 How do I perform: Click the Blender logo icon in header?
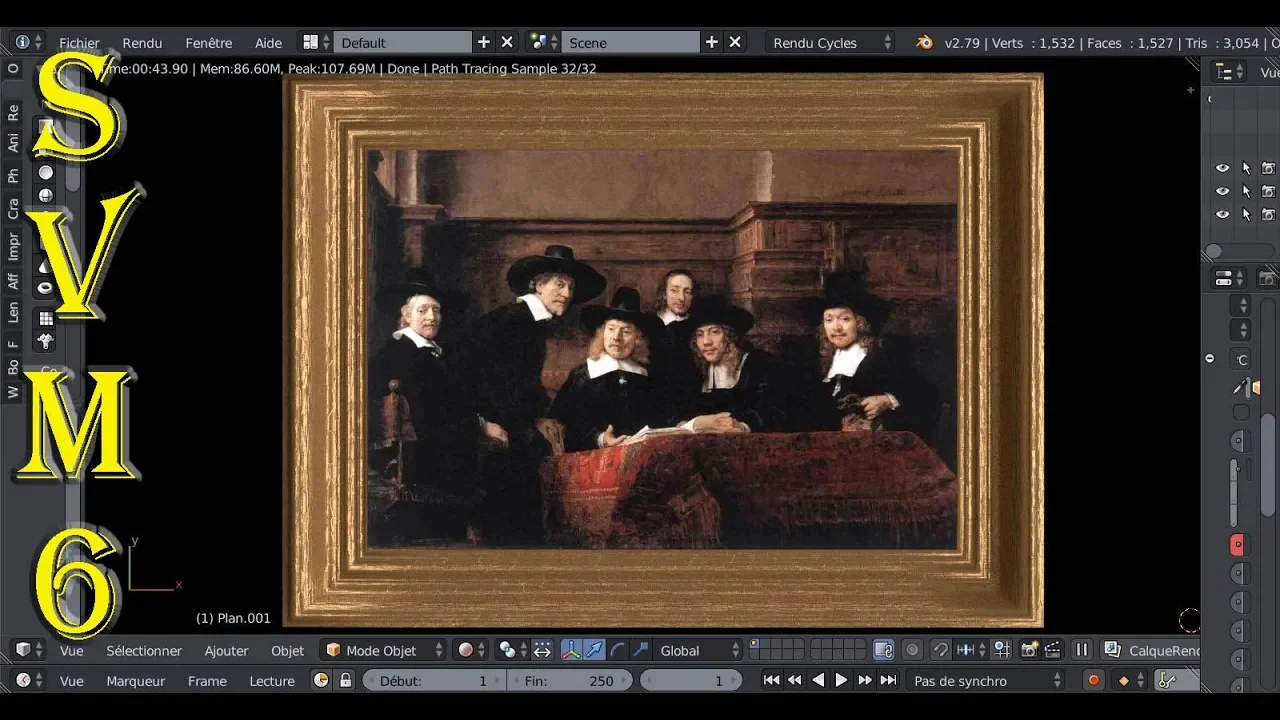(x=924, y=42)
